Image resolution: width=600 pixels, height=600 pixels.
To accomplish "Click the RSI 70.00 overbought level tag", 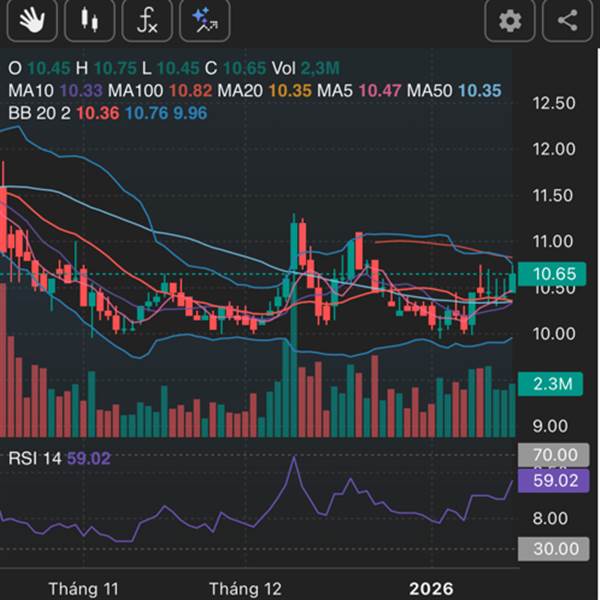I will point(553,455).
